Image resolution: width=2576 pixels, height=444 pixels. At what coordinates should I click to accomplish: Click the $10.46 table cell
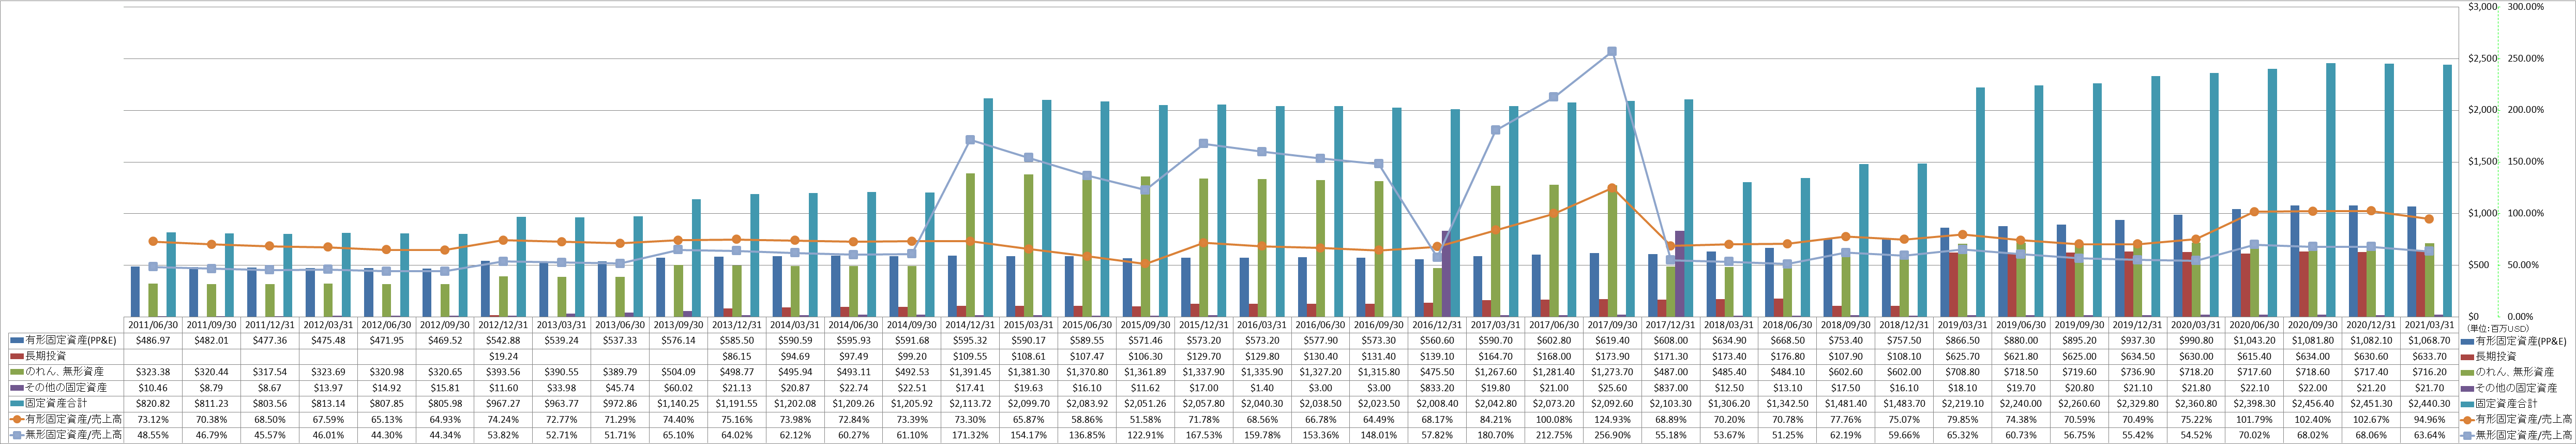point(153,387)
